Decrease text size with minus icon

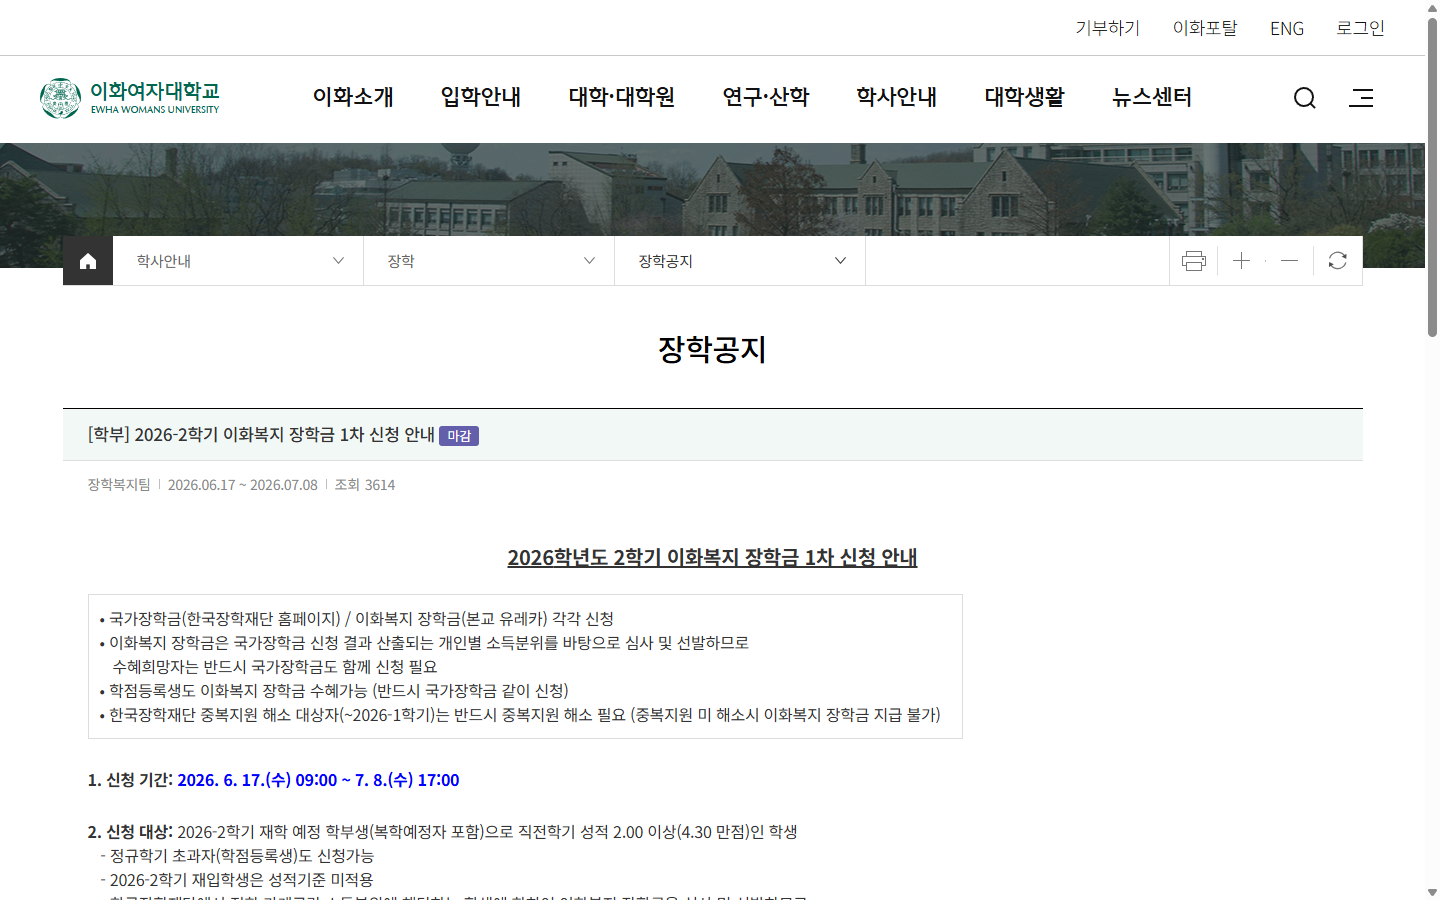pos(1289,261)
